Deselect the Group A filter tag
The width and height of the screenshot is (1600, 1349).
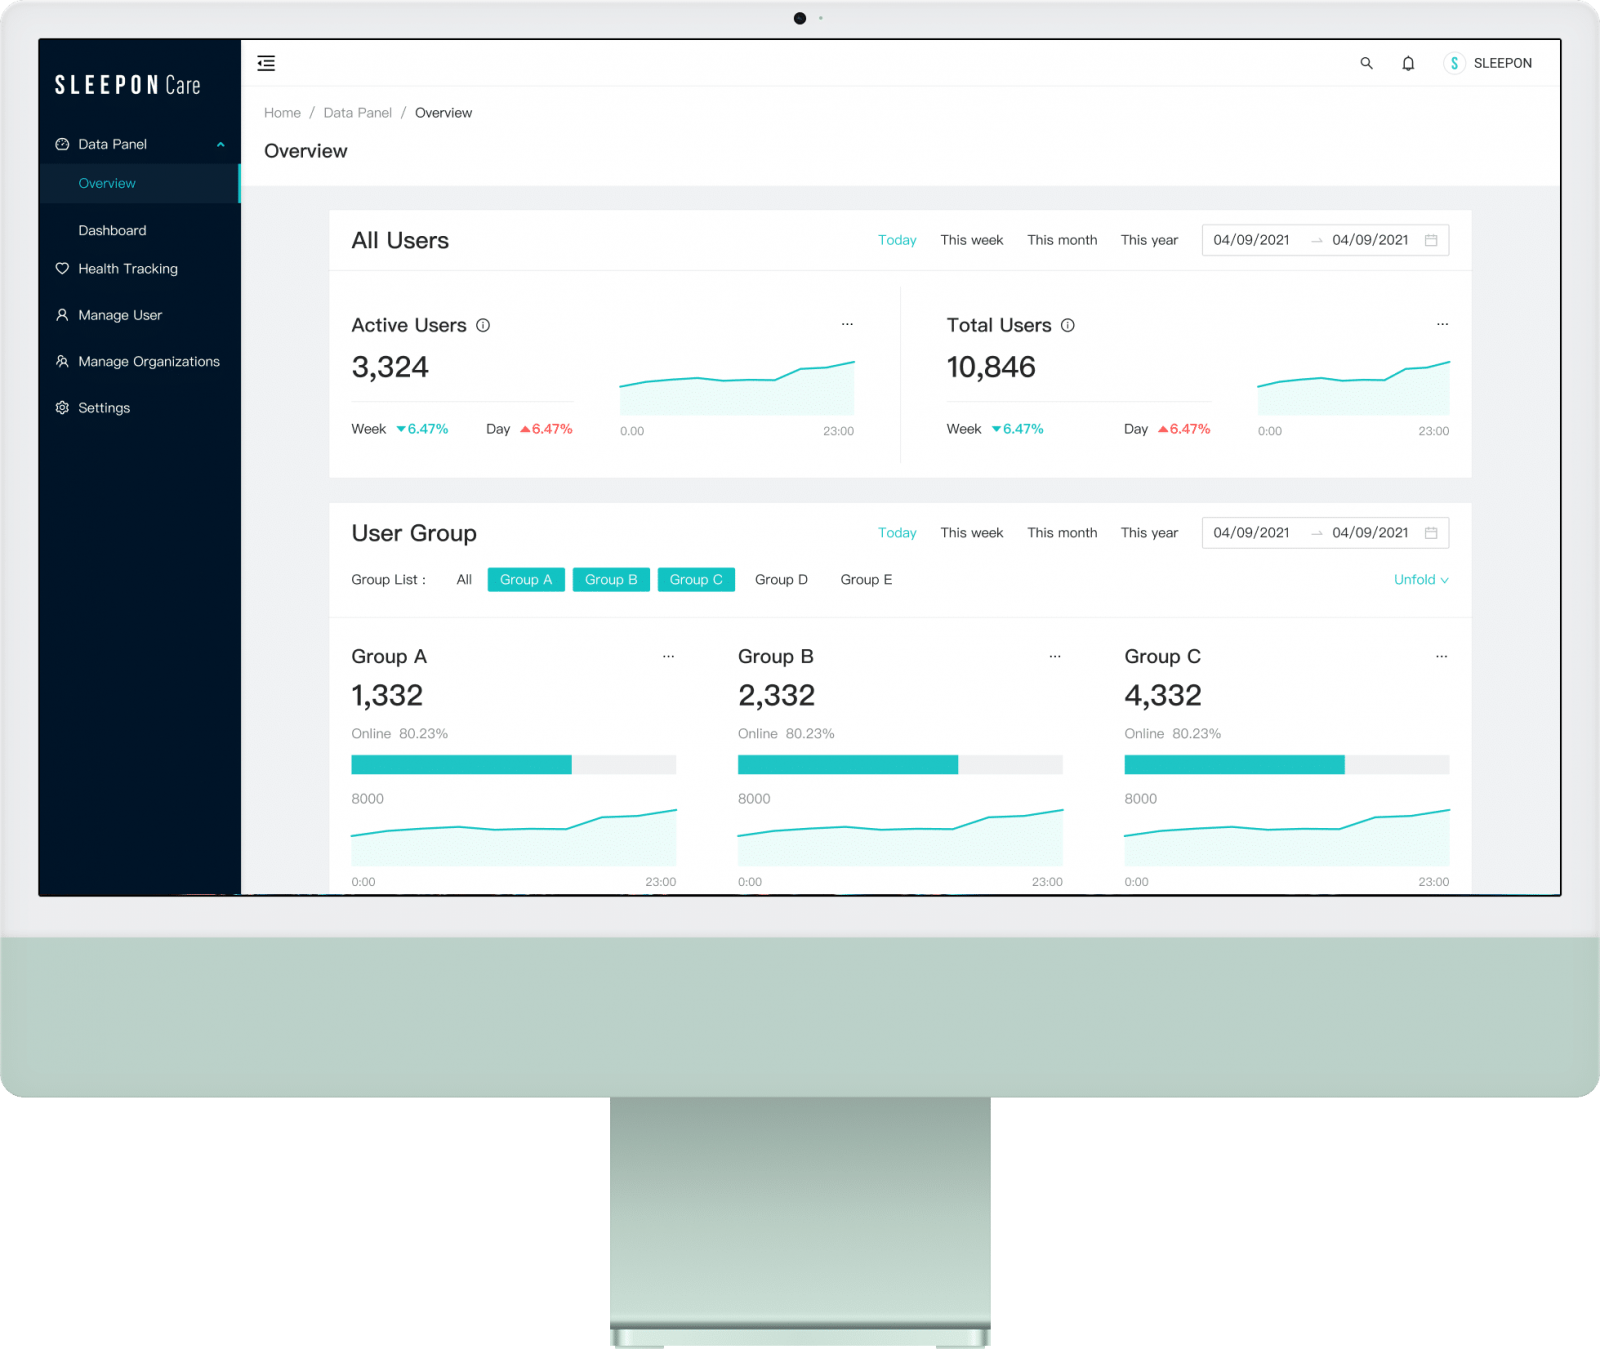point(526,580)
